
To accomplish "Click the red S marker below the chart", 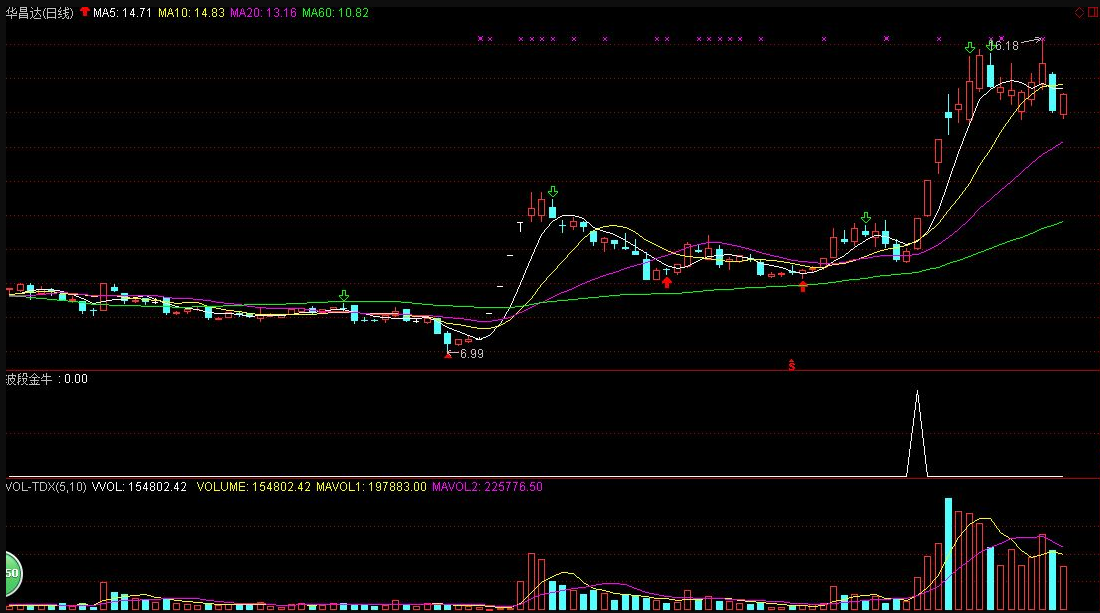I will (791, 365).
